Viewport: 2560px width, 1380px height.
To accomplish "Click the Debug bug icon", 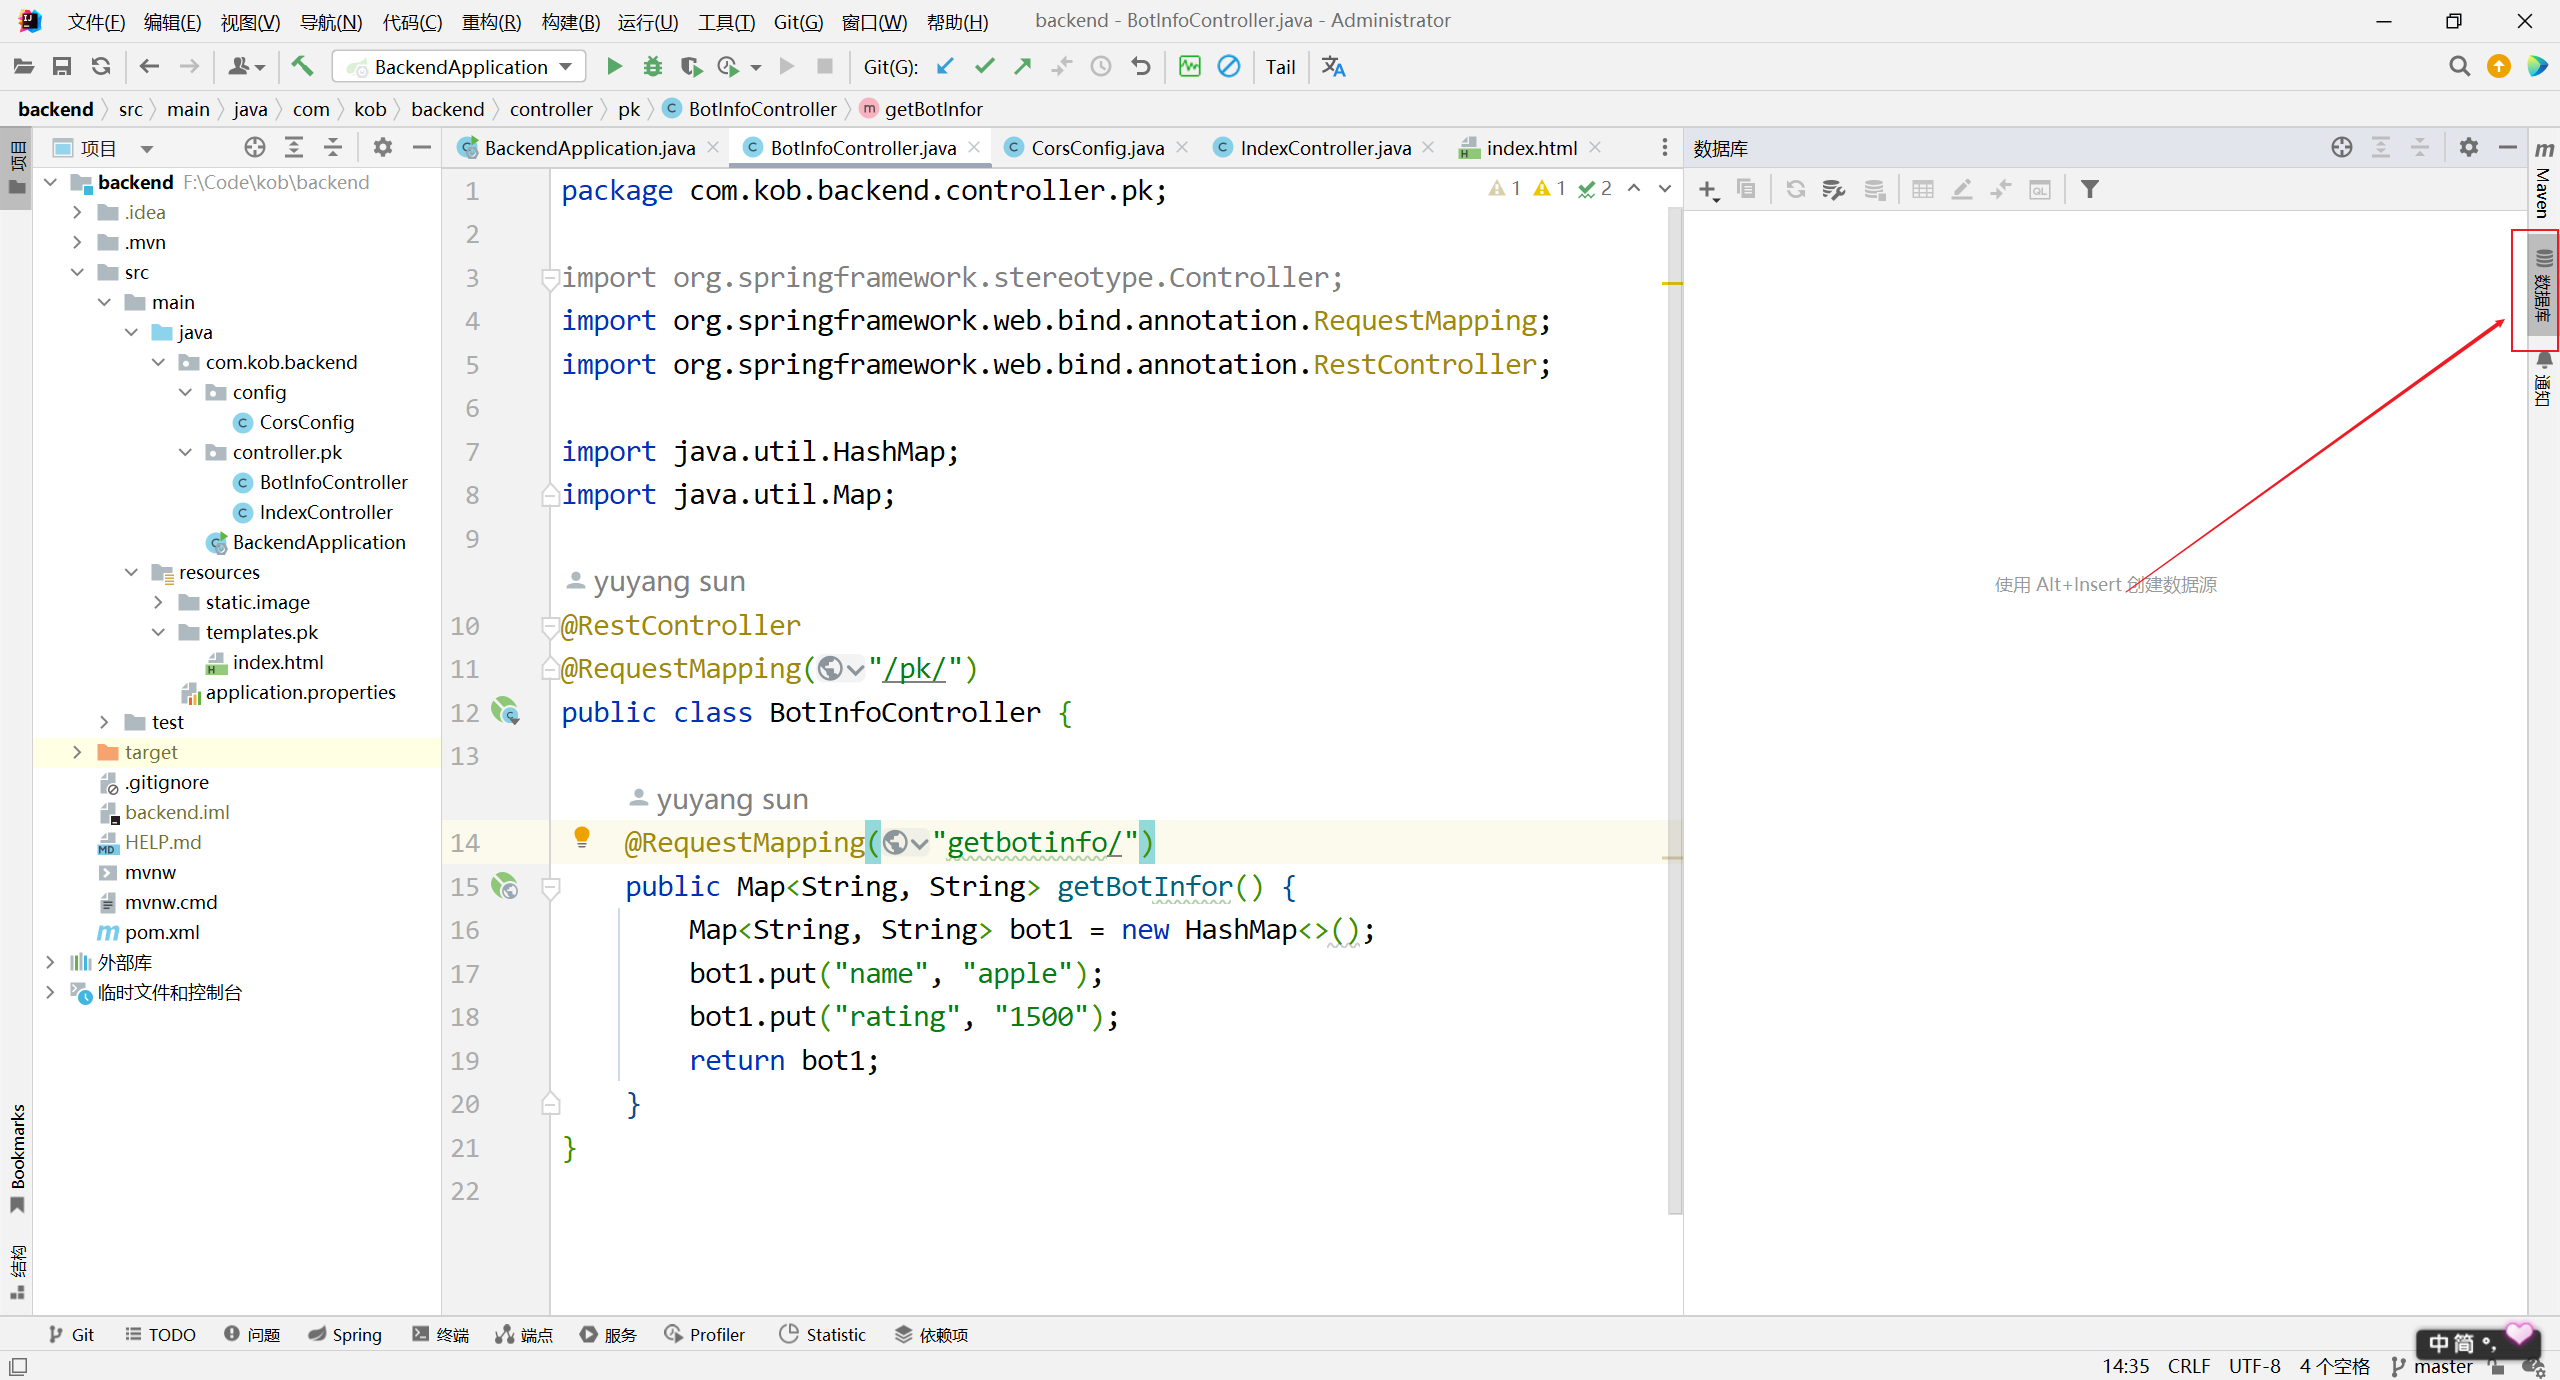I will (653, 67).
